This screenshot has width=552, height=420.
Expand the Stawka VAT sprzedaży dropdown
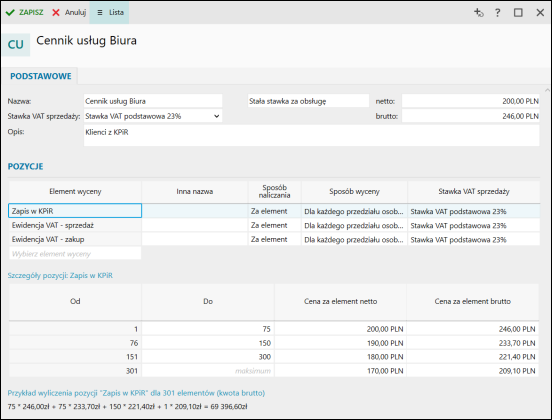pos(153,116)
